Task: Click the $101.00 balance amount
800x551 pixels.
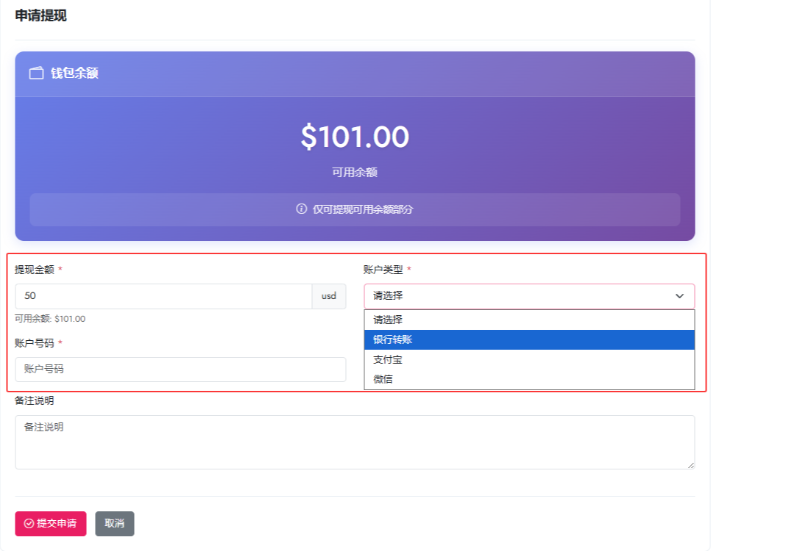Action: tap(355, 137)
